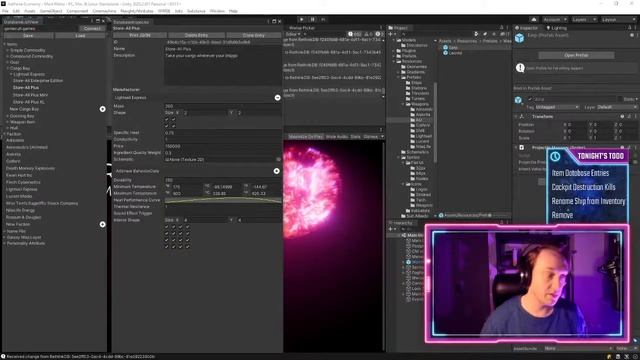The image size is (640, 360).
Task: Toggle Mute Audio in Game view
Action: tap(337, 136)
